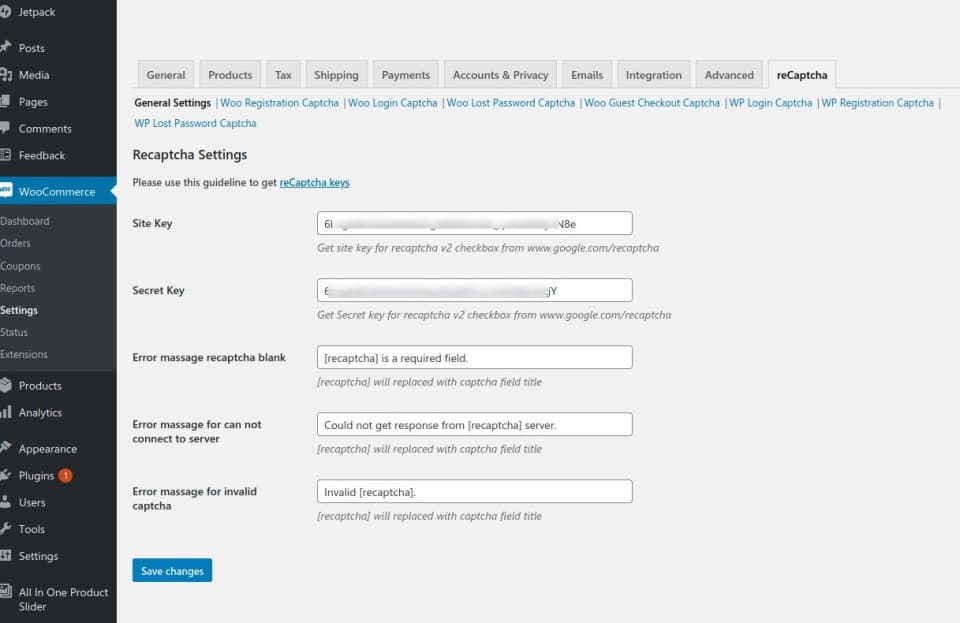Screen dimensions: 960x623
Task: Click the WooCommerce logo icon
Action: pos(6,190)
